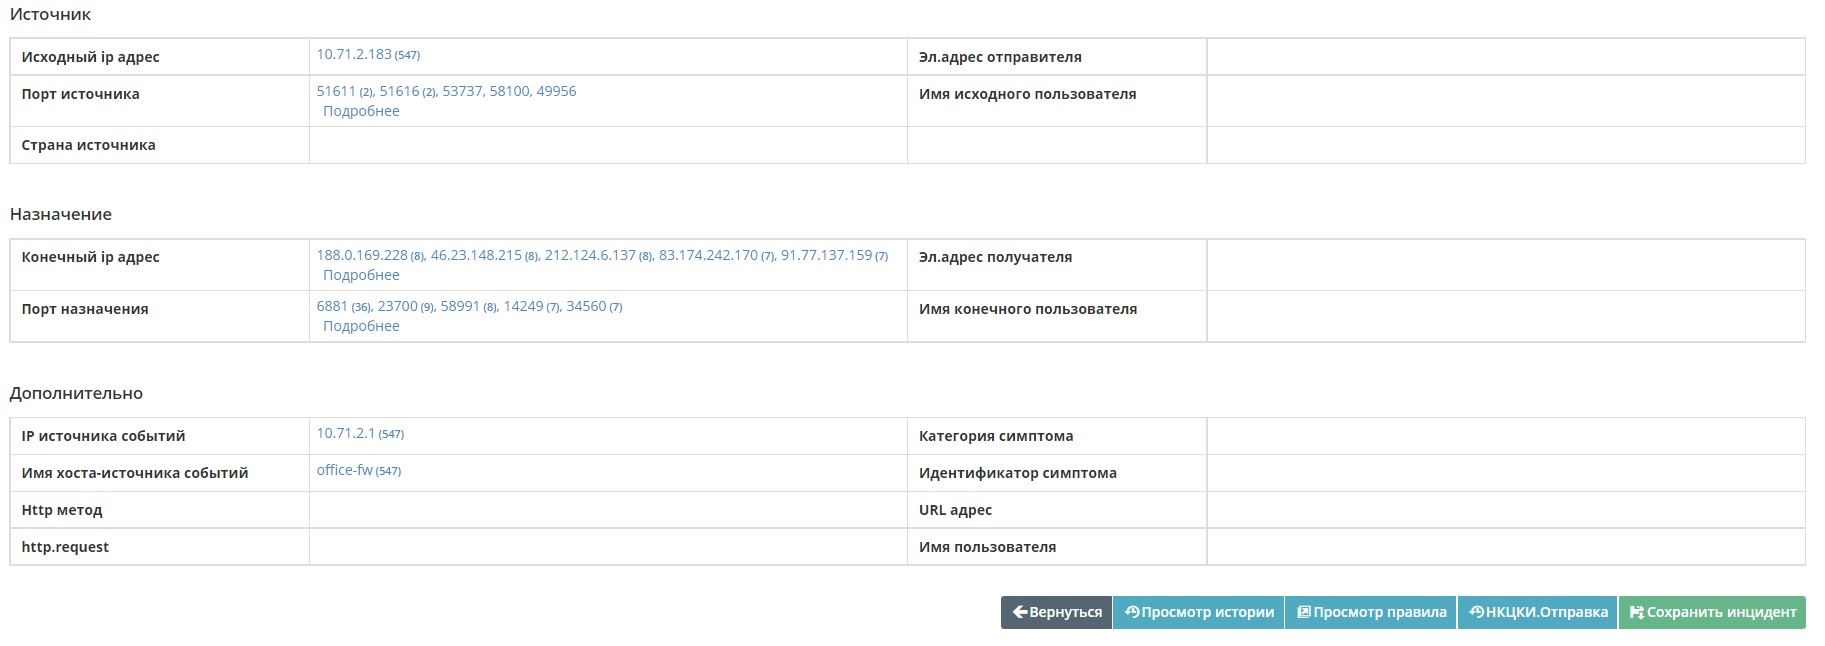1825x646 pixels.
Task: Expand Подробнее under destination ports
Action: pos(361,326)
